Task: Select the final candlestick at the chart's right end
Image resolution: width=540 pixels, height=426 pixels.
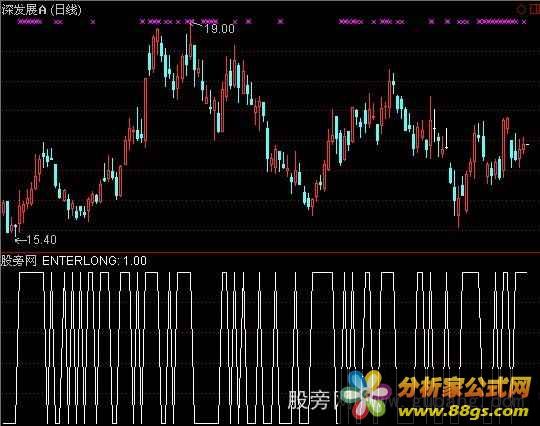Action: click(524, 145)
